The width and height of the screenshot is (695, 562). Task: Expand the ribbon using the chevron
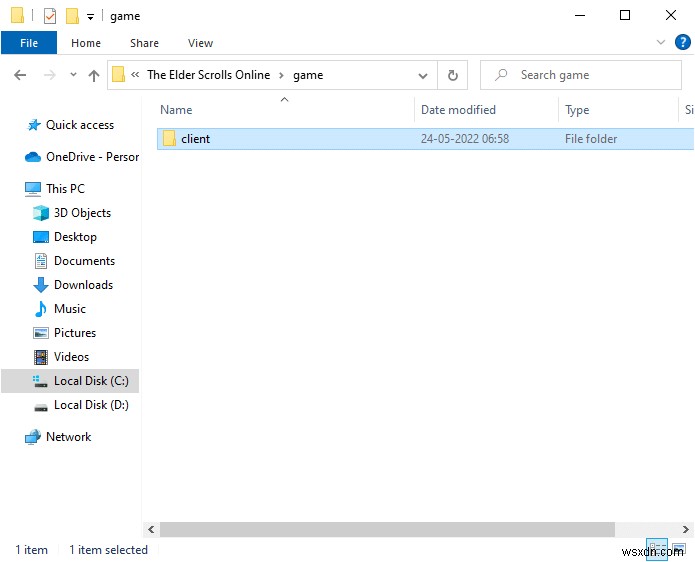point(661,43)
